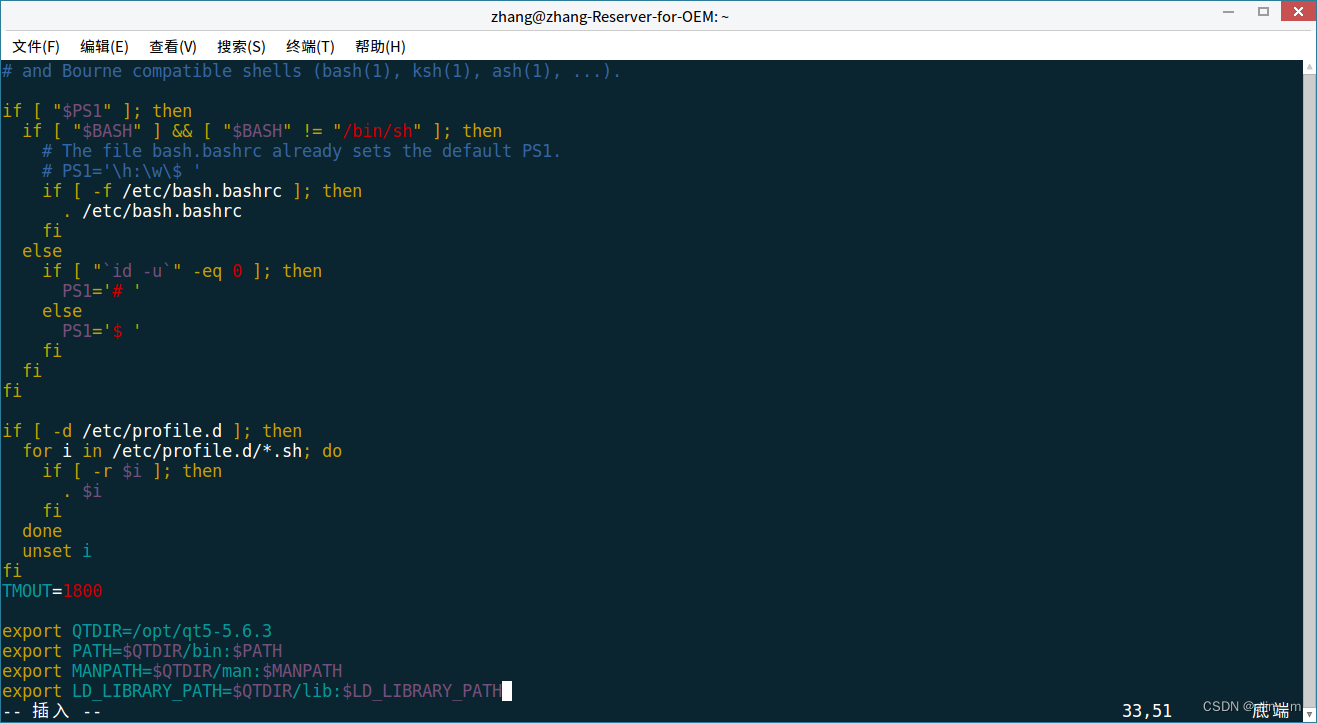Open the 终端(T) menu
Viewport: 1317px width, 723px height.
click(310, 47)
